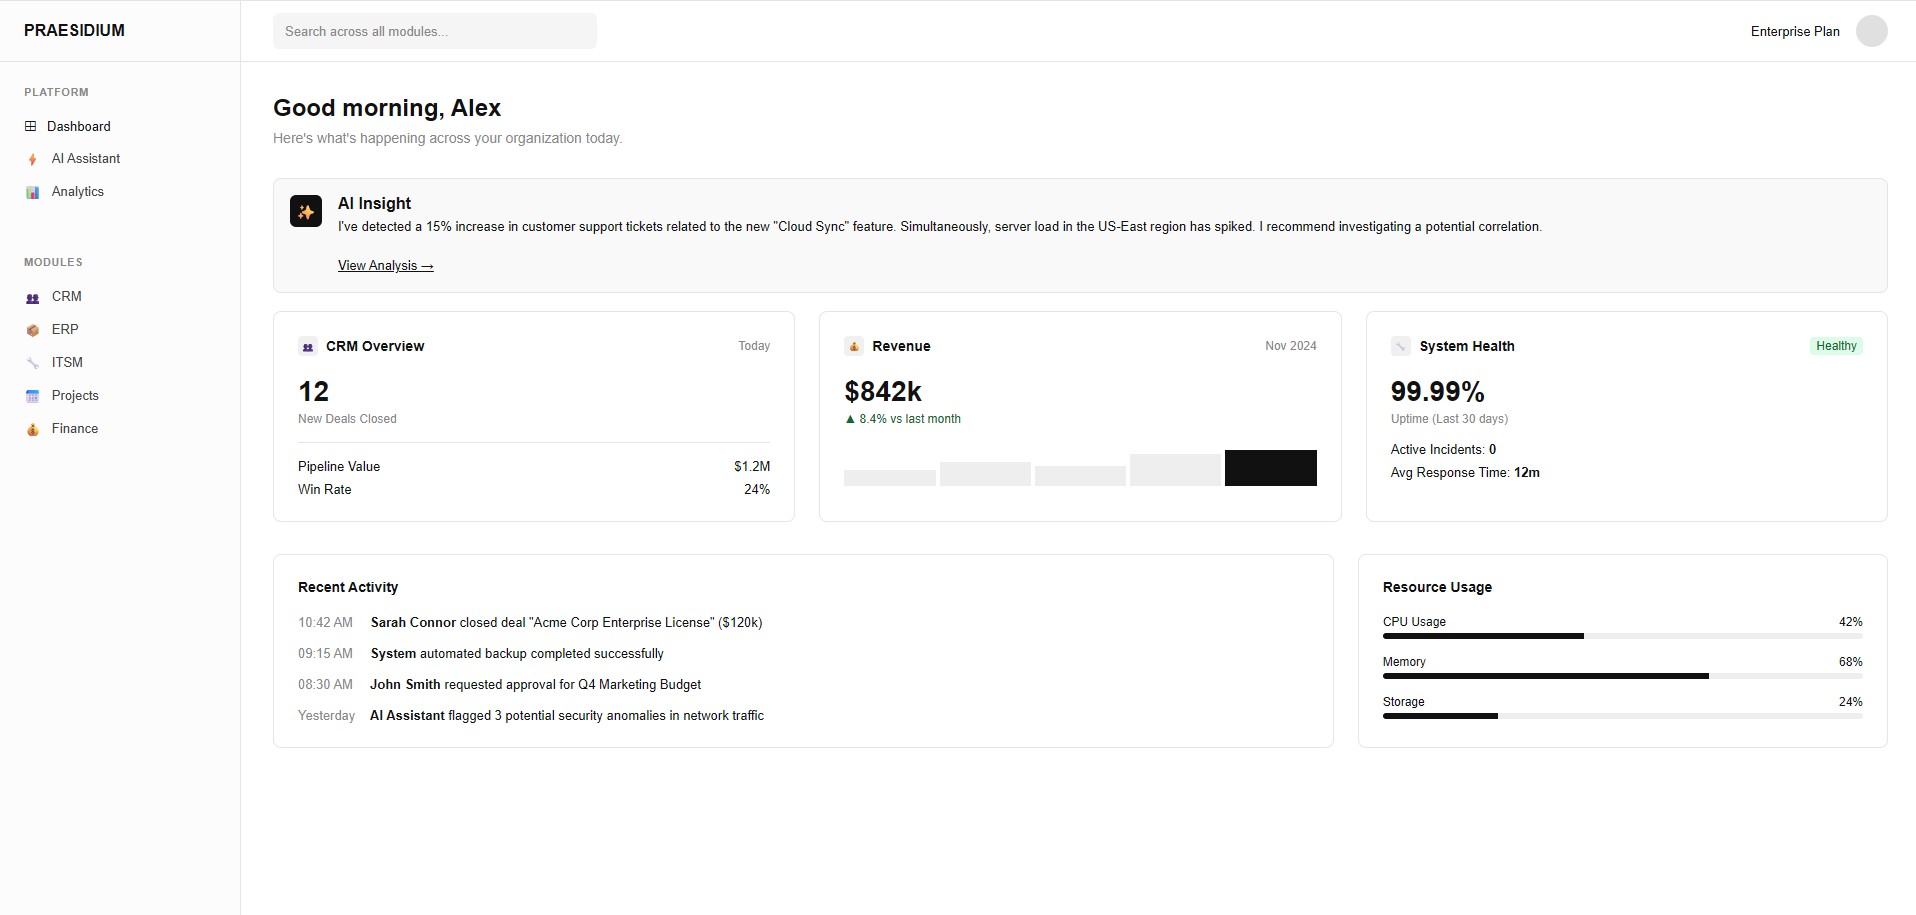Select the black current-month revenue bar
This screenshot has width=1916, height=915.
point(1270,468)
